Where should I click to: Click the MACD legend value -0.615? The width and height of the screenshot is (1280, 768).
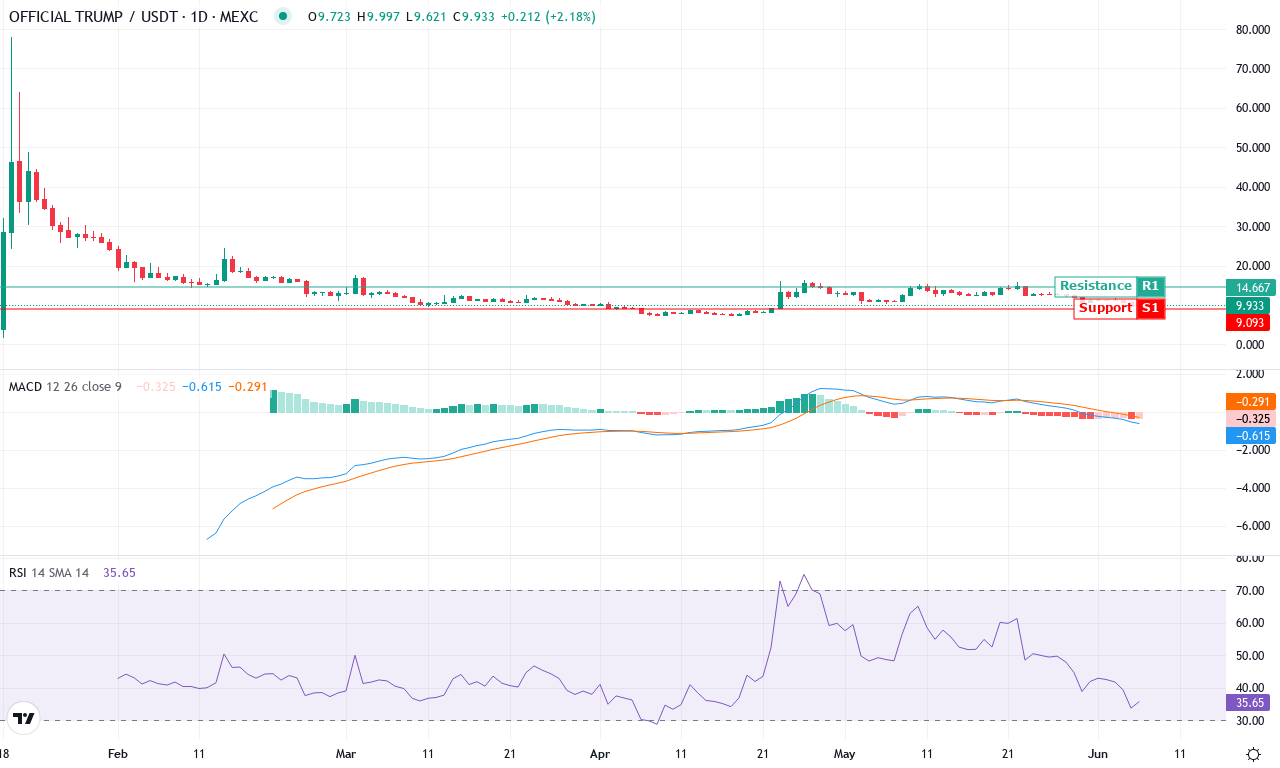click(202, 386)
